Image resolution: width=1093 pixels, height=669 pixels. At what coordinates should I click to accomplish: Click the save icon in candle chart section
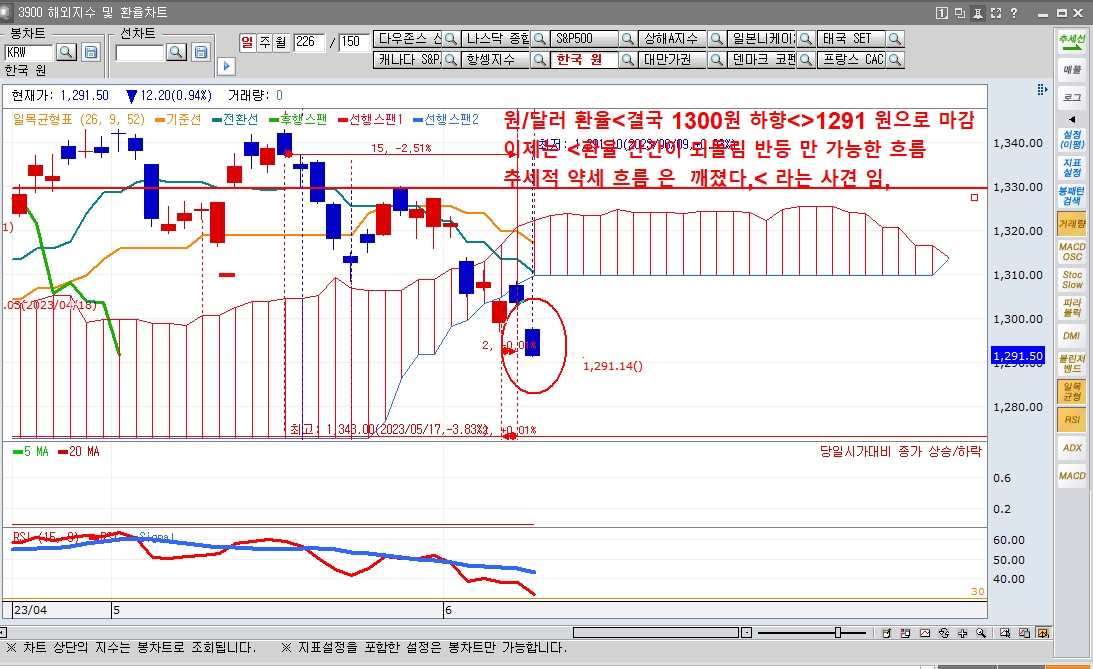click(x=91, y=52)
